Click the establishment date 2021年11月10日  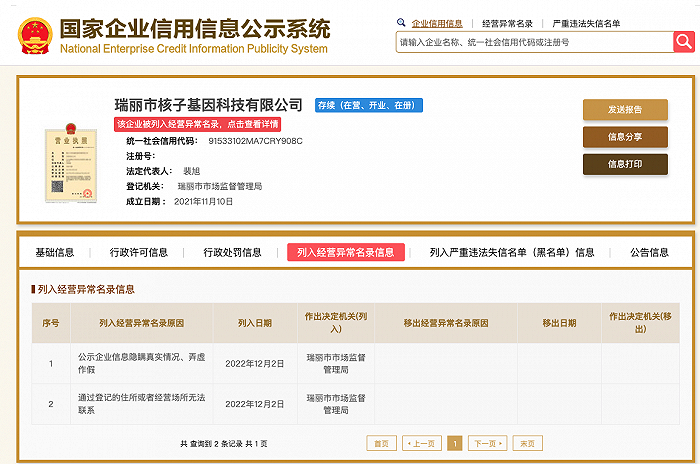pyautogui.click(x=204, y=201)
